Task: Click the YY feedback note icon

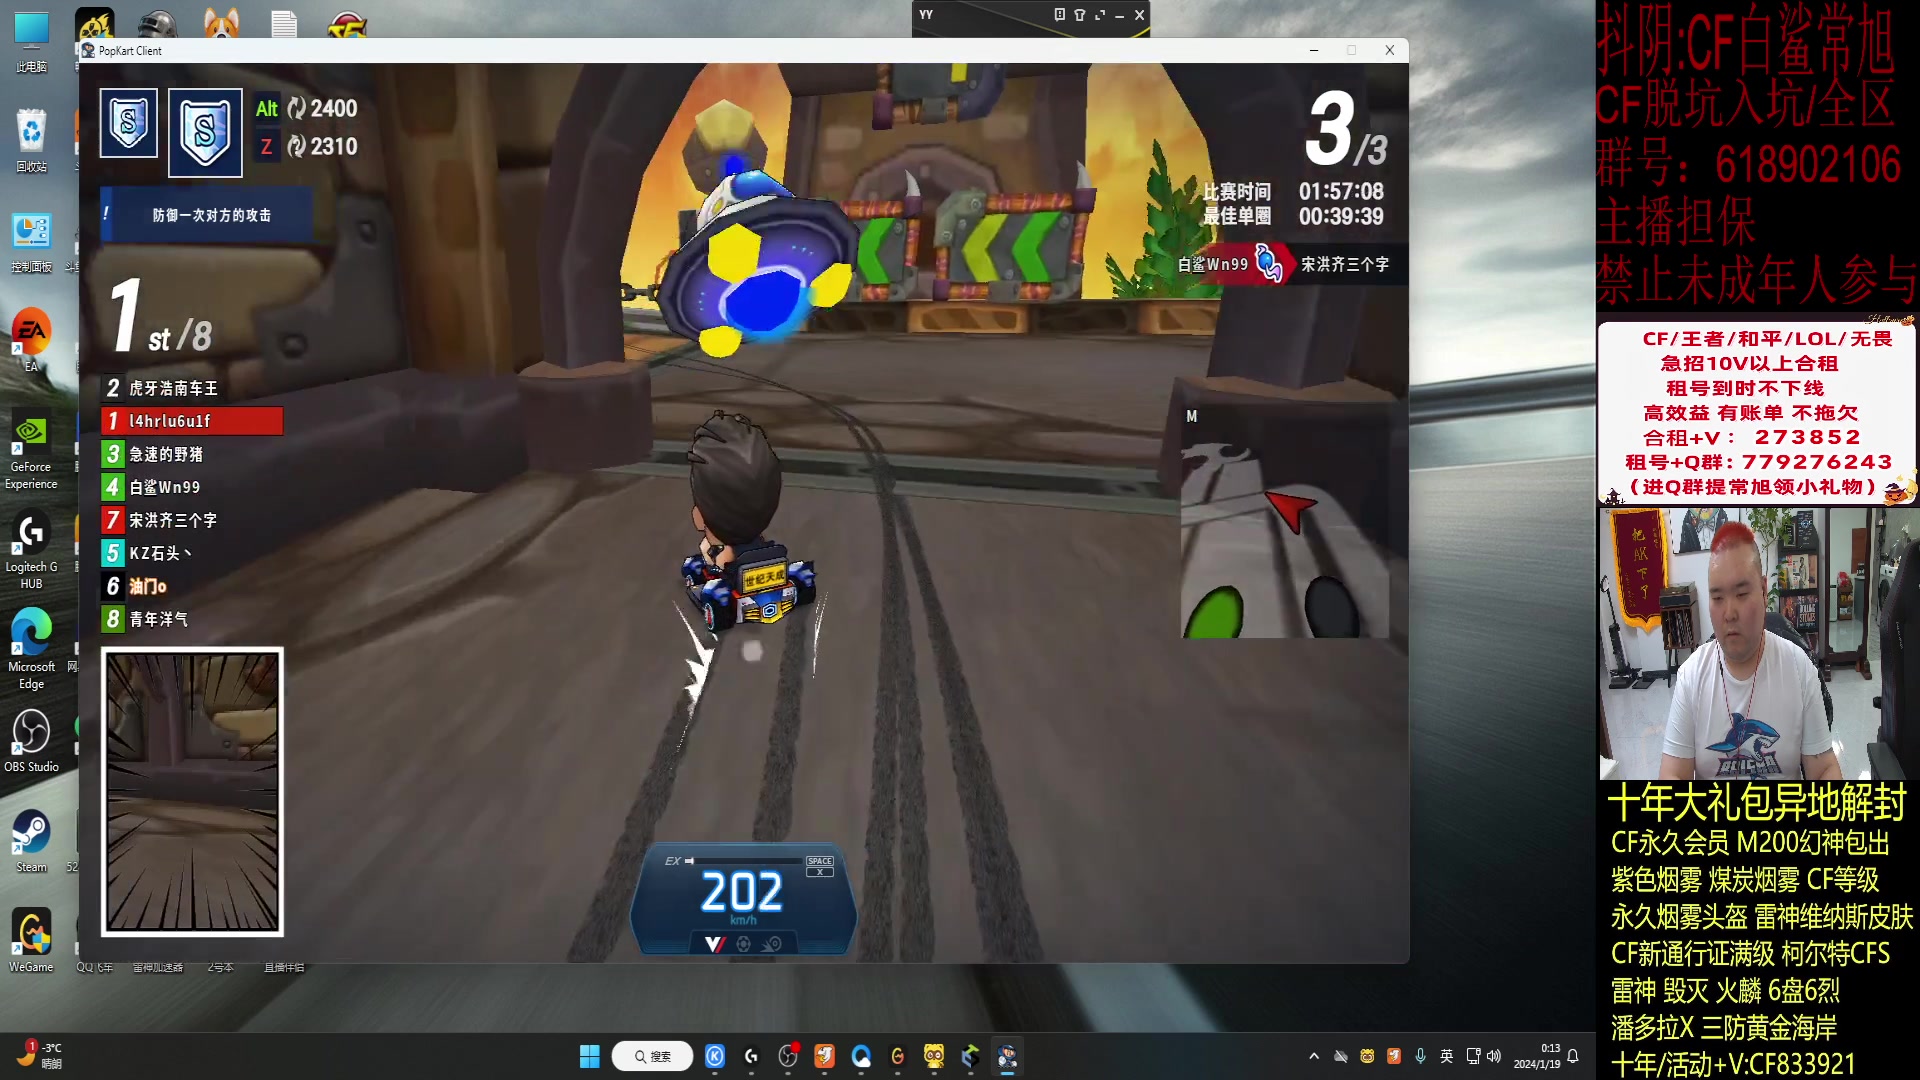Action: [x=1059, y=15]
